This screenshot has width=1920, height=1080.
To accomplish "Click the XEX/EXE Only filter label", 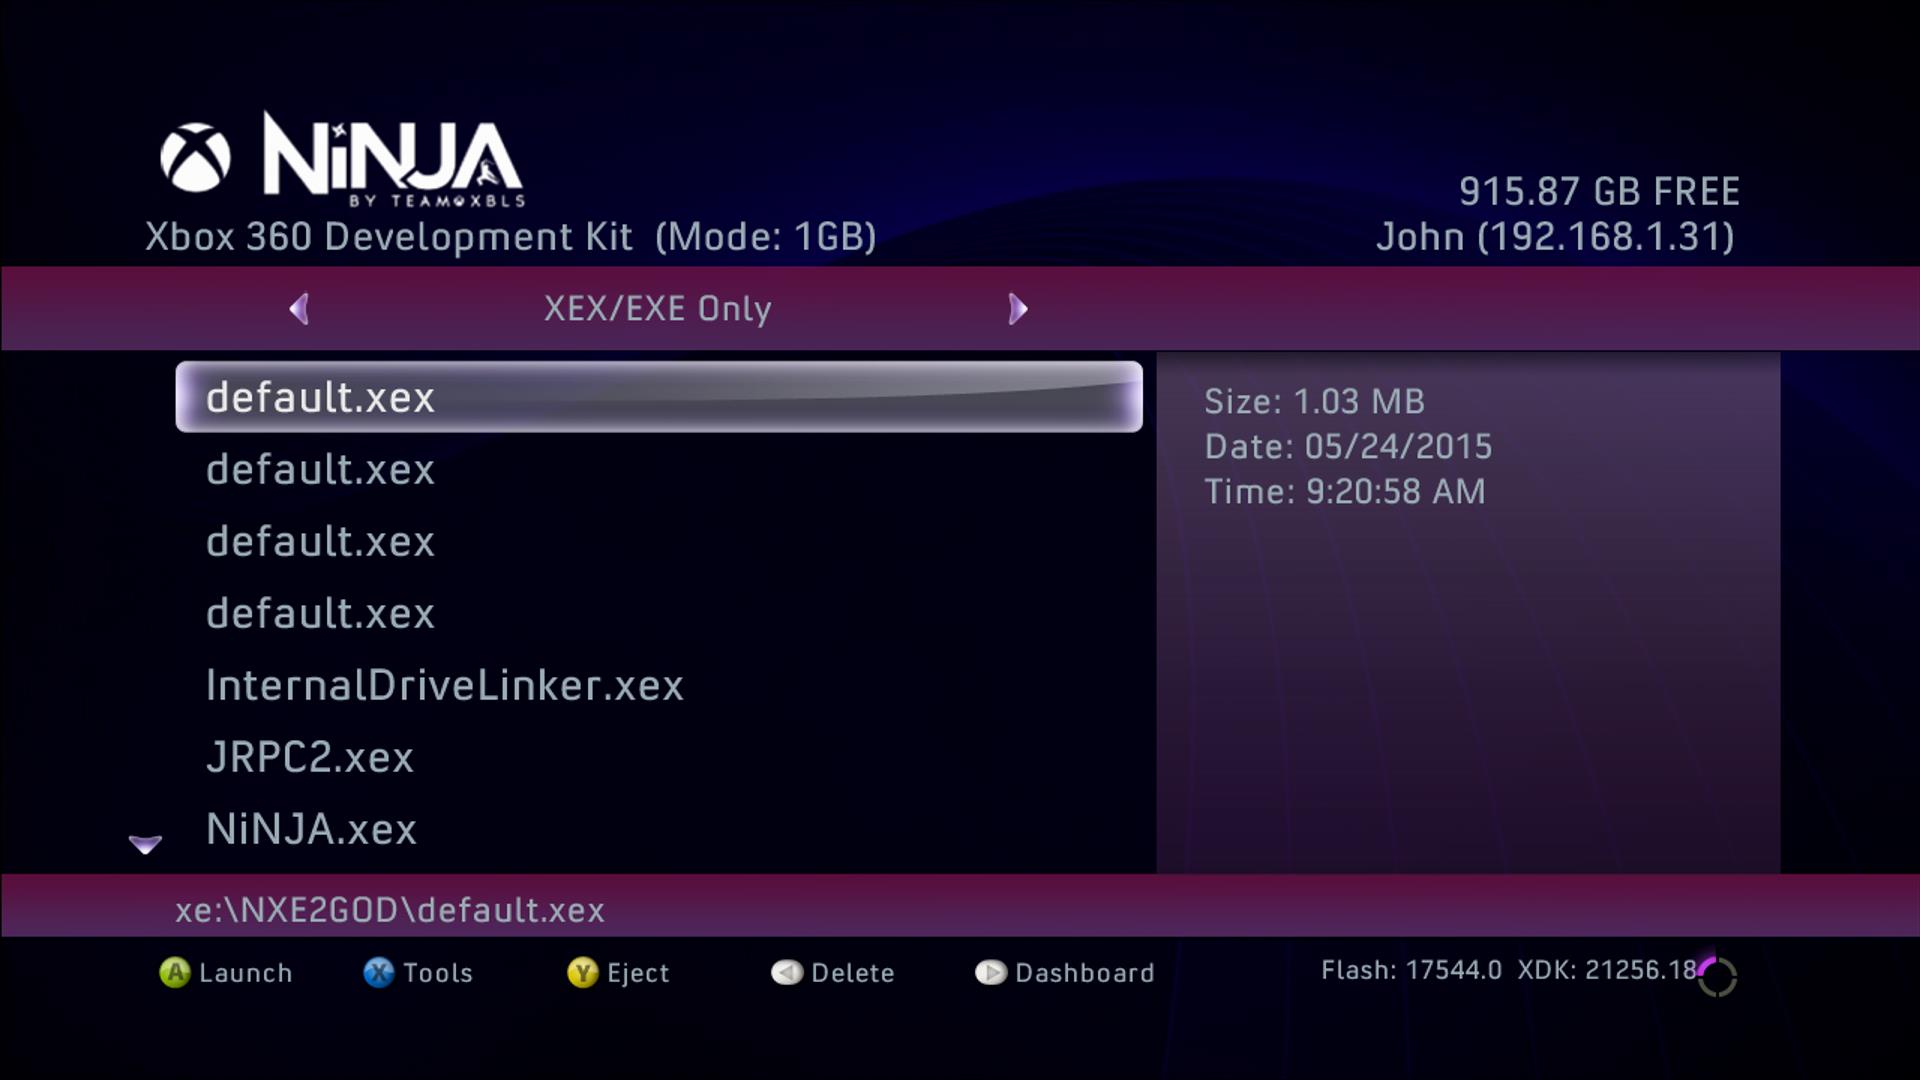I will [x=658, y=309].
